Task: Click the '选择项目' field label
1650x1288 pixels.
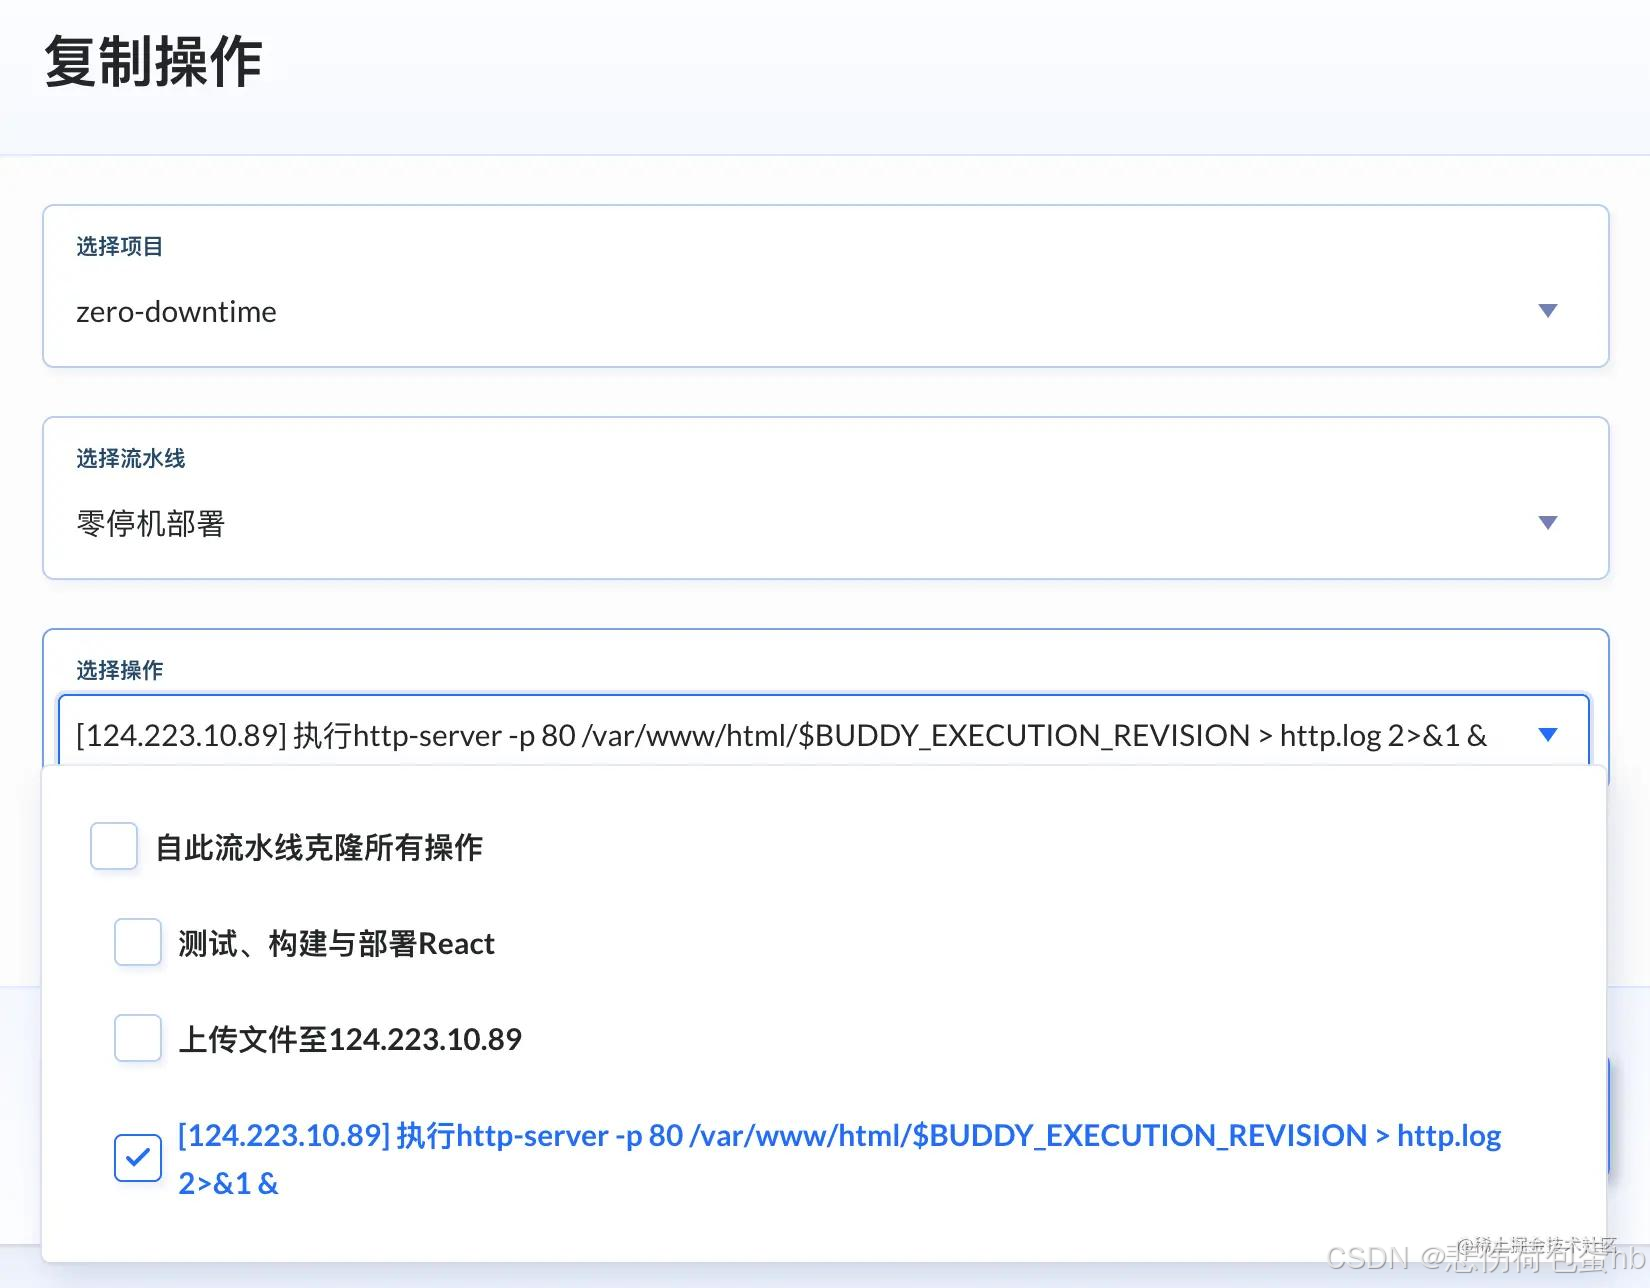Action: coord(120,246)
